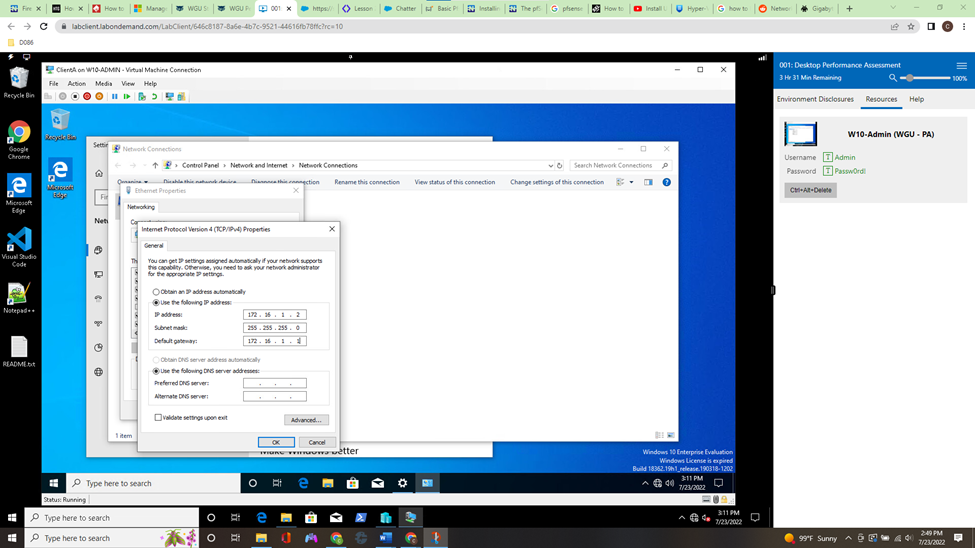Open the recent locations dropdown beside nav arrows
The height and width of the screenshot is (548, 975).
144,165
